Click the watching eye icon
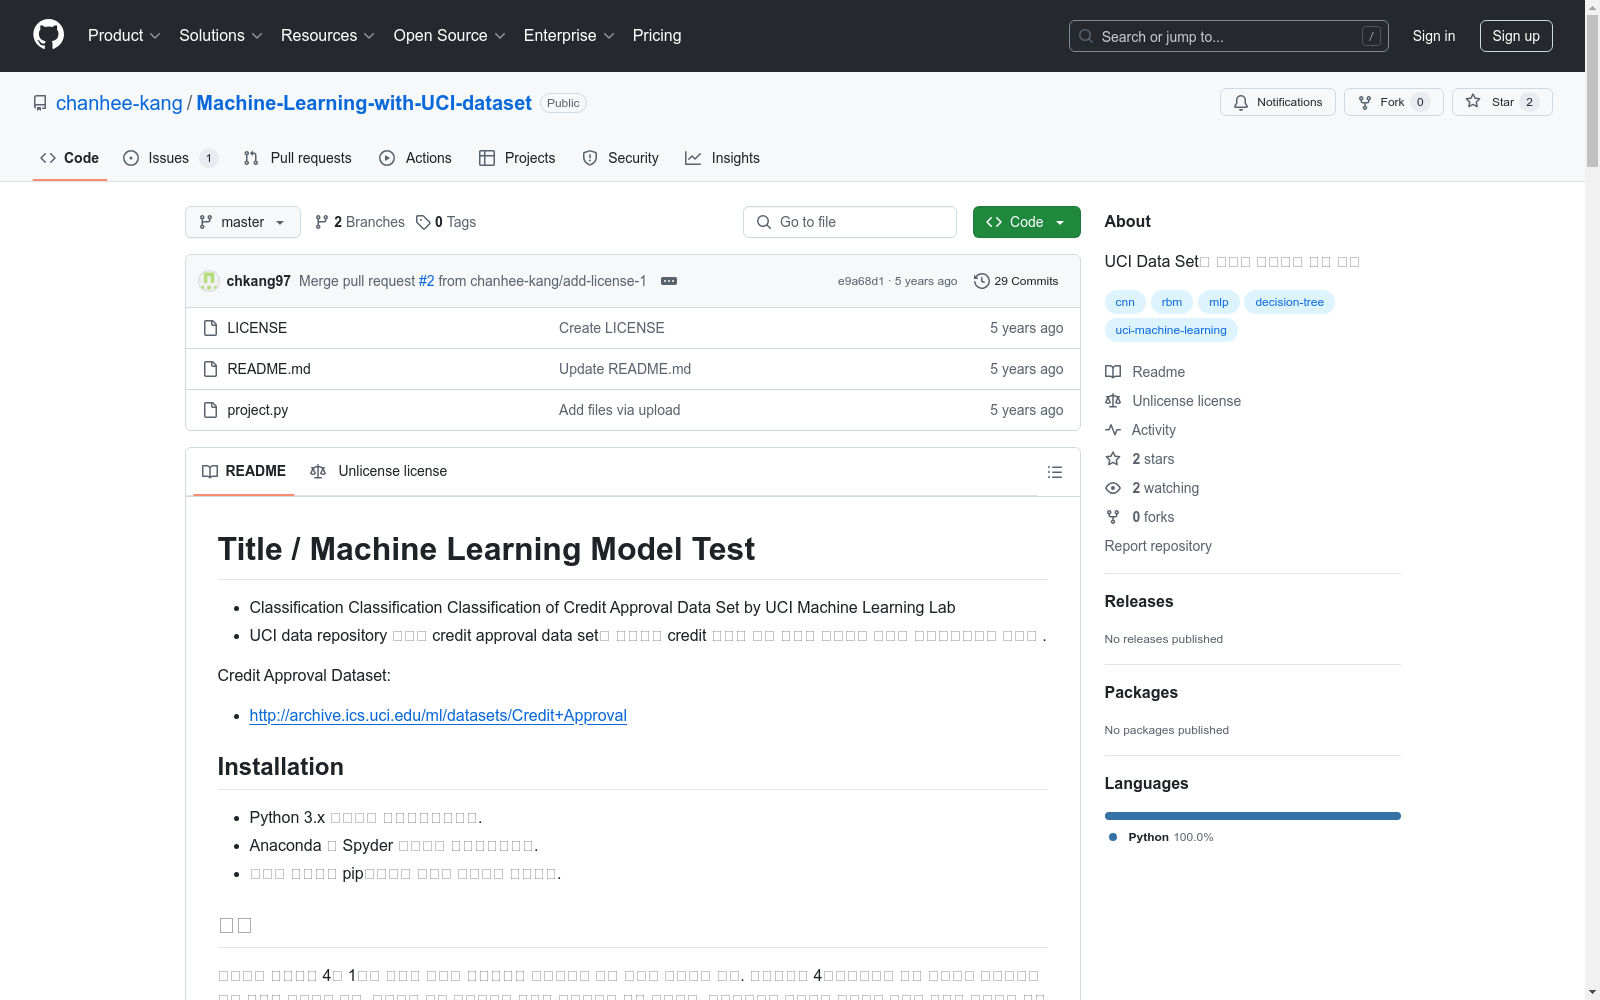This screenshot has width=1600, height=1000. coord(1113,488)
